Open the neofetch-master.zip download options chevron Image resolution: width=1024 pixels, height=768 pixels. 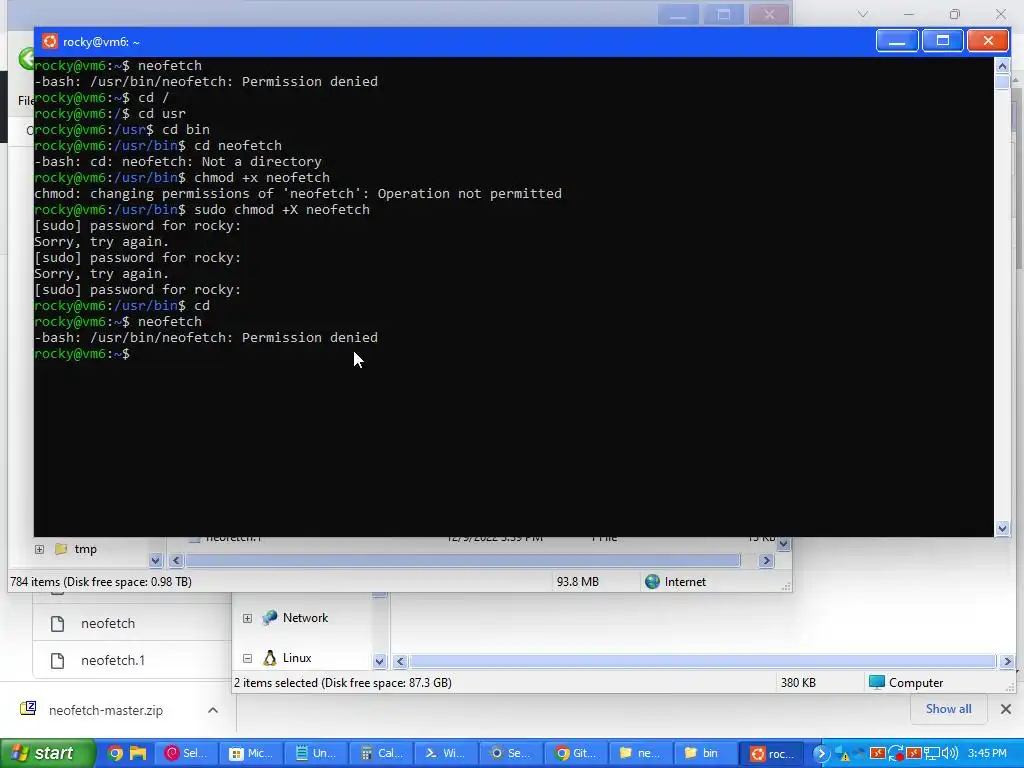(213, 710)
